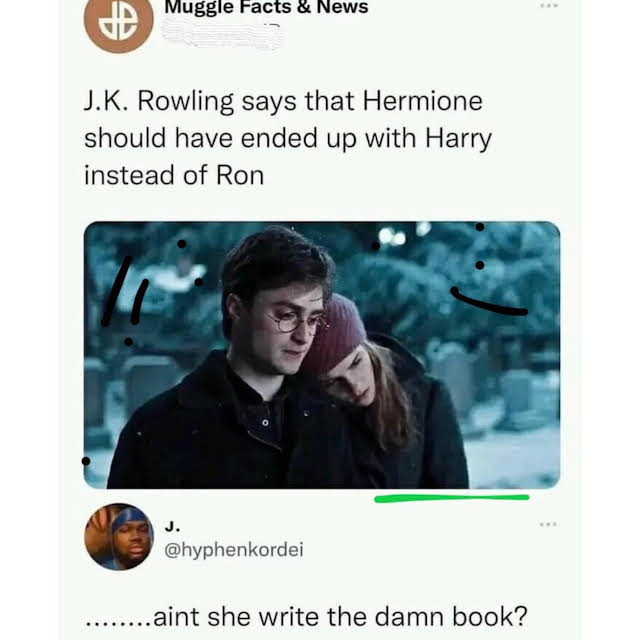Click the display name J.

point(172,527)
